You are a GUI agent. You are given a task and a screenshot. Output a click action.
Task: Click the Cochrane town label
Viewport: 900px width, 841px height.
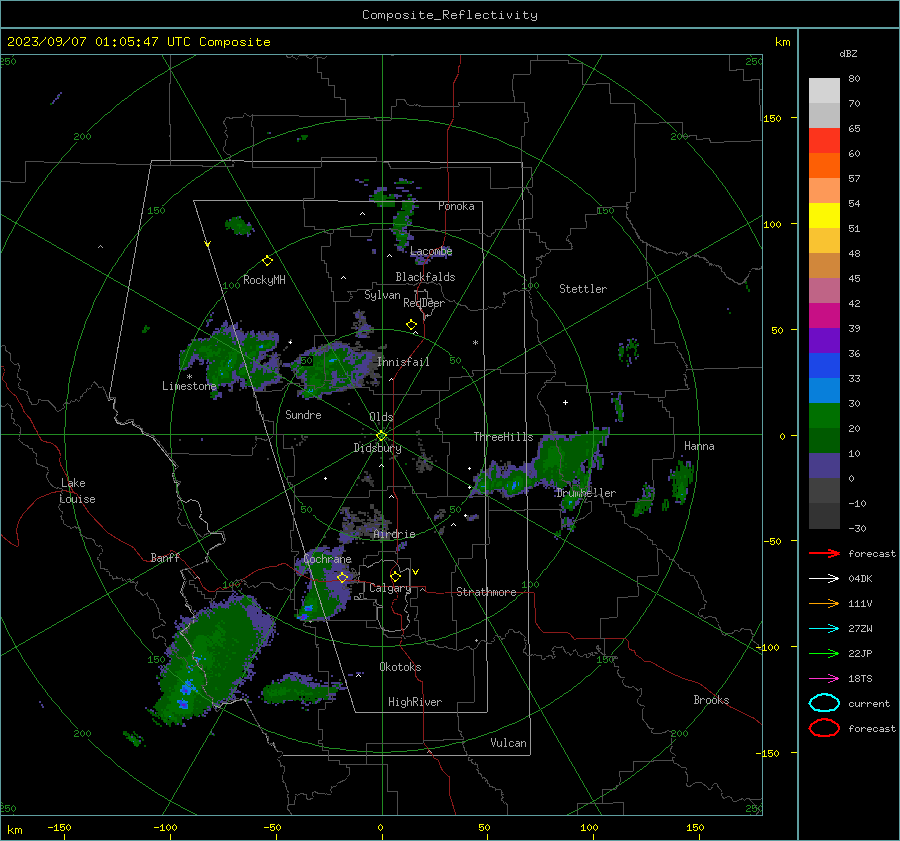(327, 559)
